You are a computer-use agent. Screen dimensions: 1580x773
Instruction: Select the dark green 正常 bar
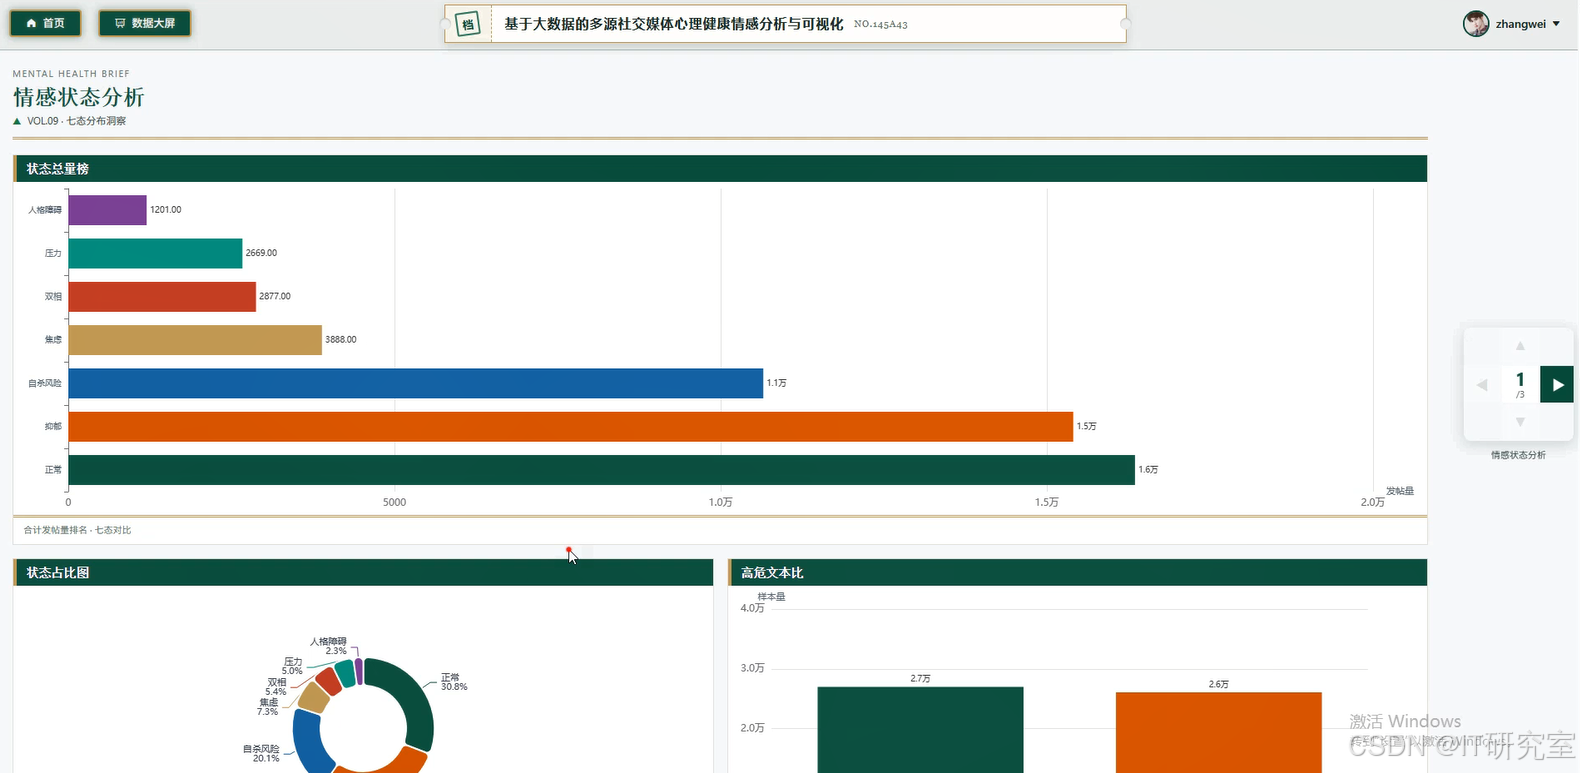click(602, 470)
